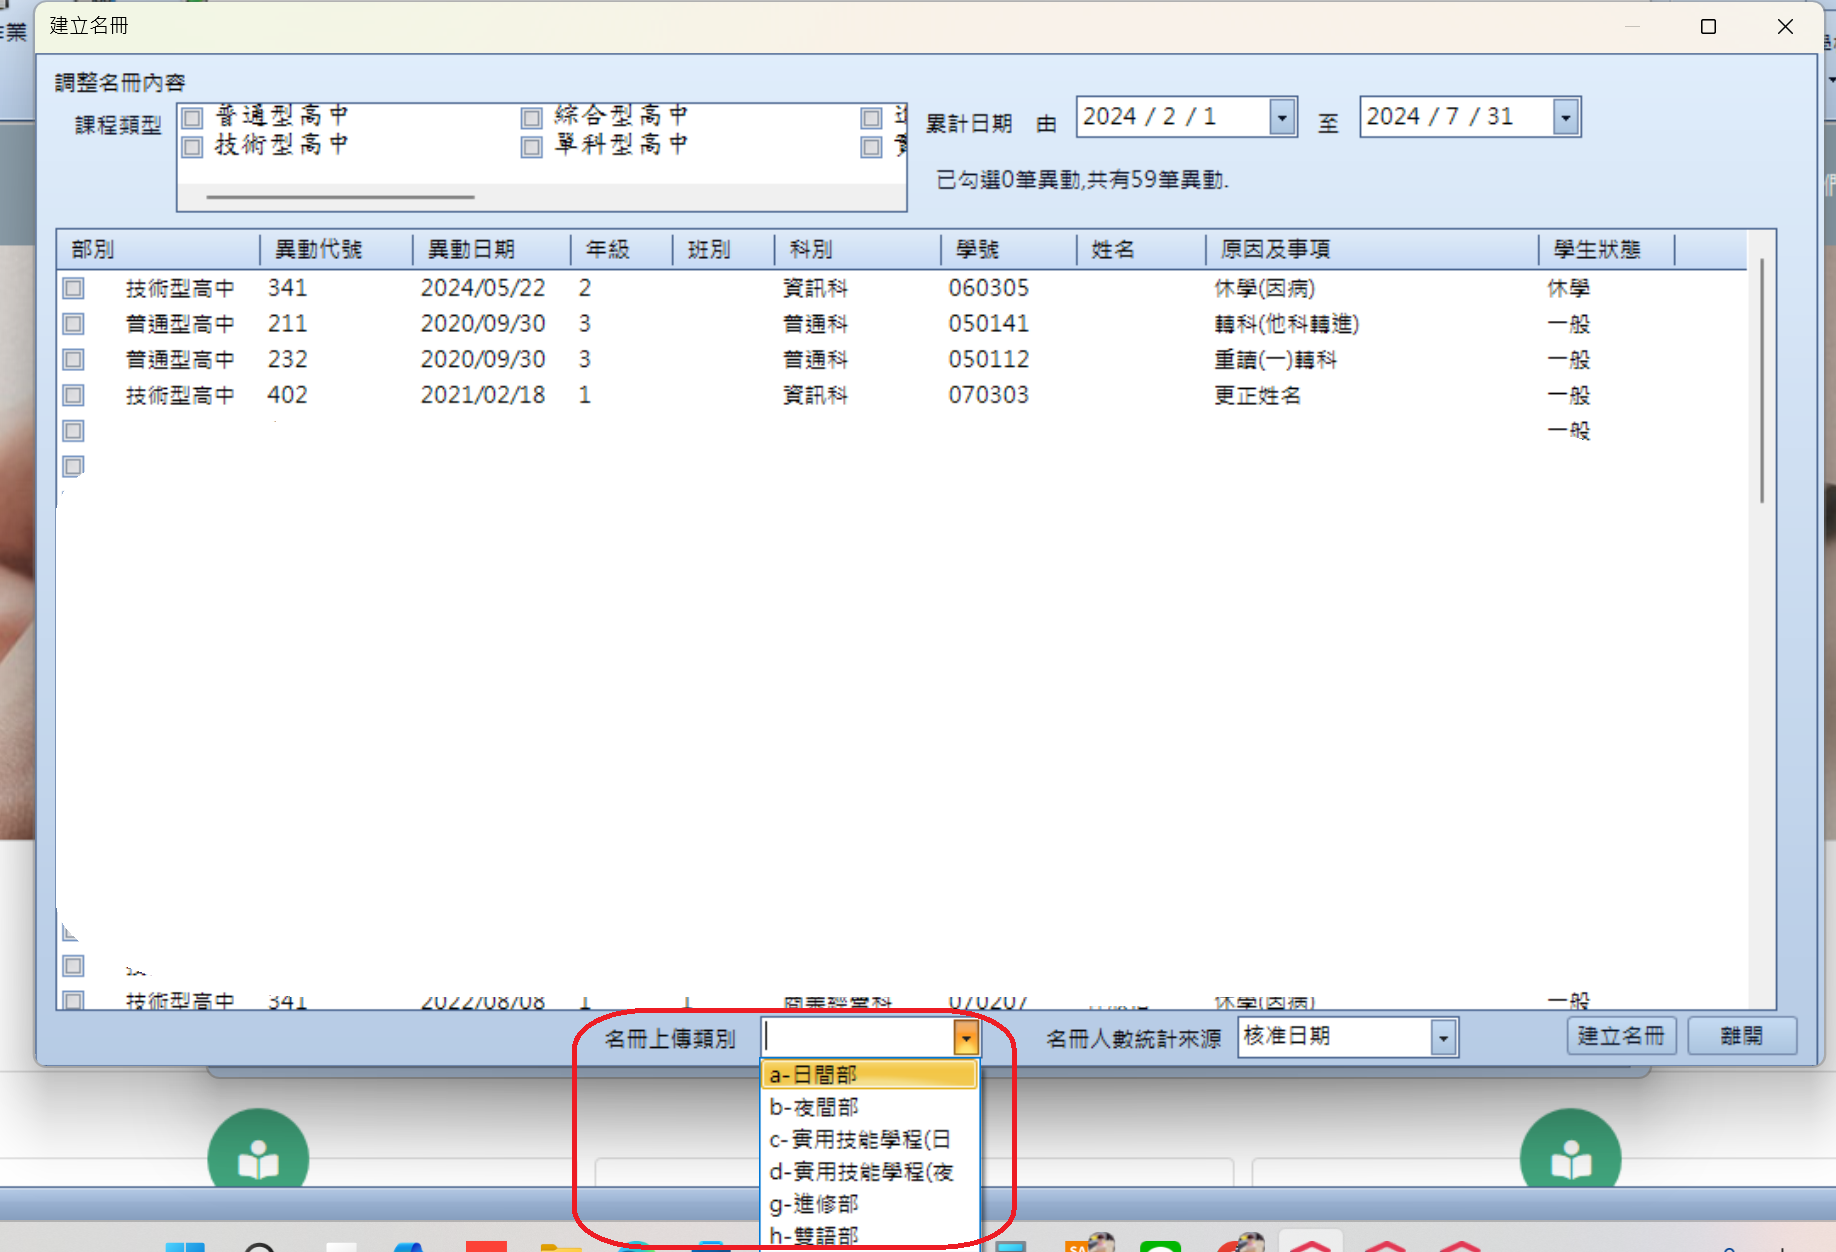
Task: Click the date cell 2021/02/18
Action: (483, 395)
